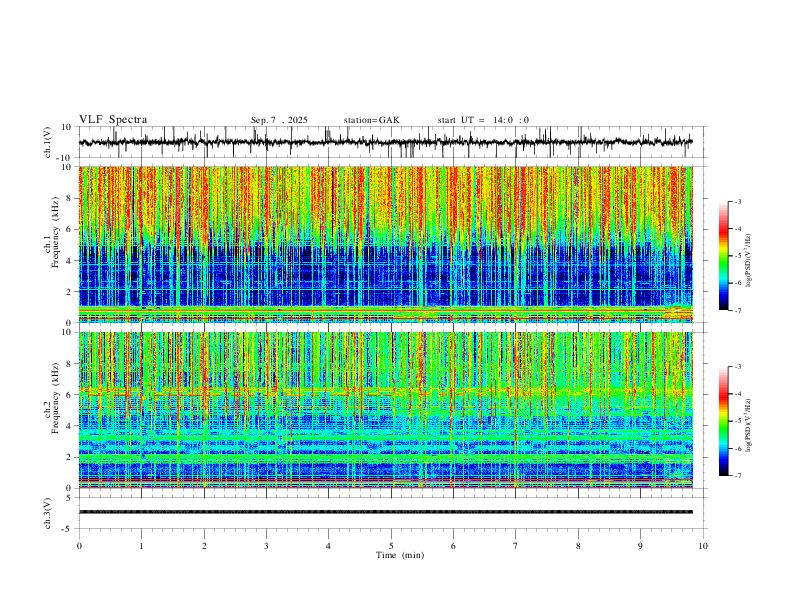
Task: Click the ch.2 color bar log(PSD) label
Action: click(x=748, y=425)
